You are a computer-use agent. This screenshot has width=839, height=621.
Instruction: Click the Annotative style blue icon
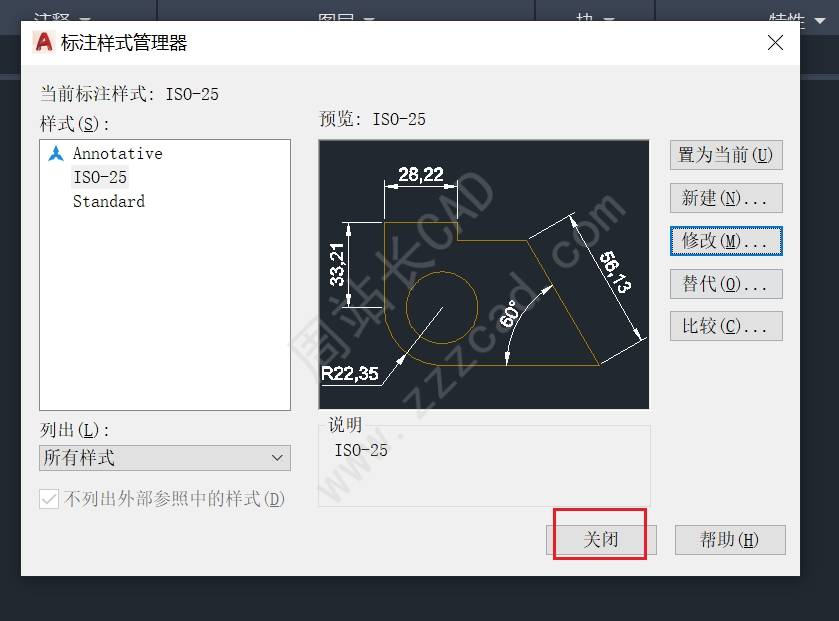[x=56, y=154]
